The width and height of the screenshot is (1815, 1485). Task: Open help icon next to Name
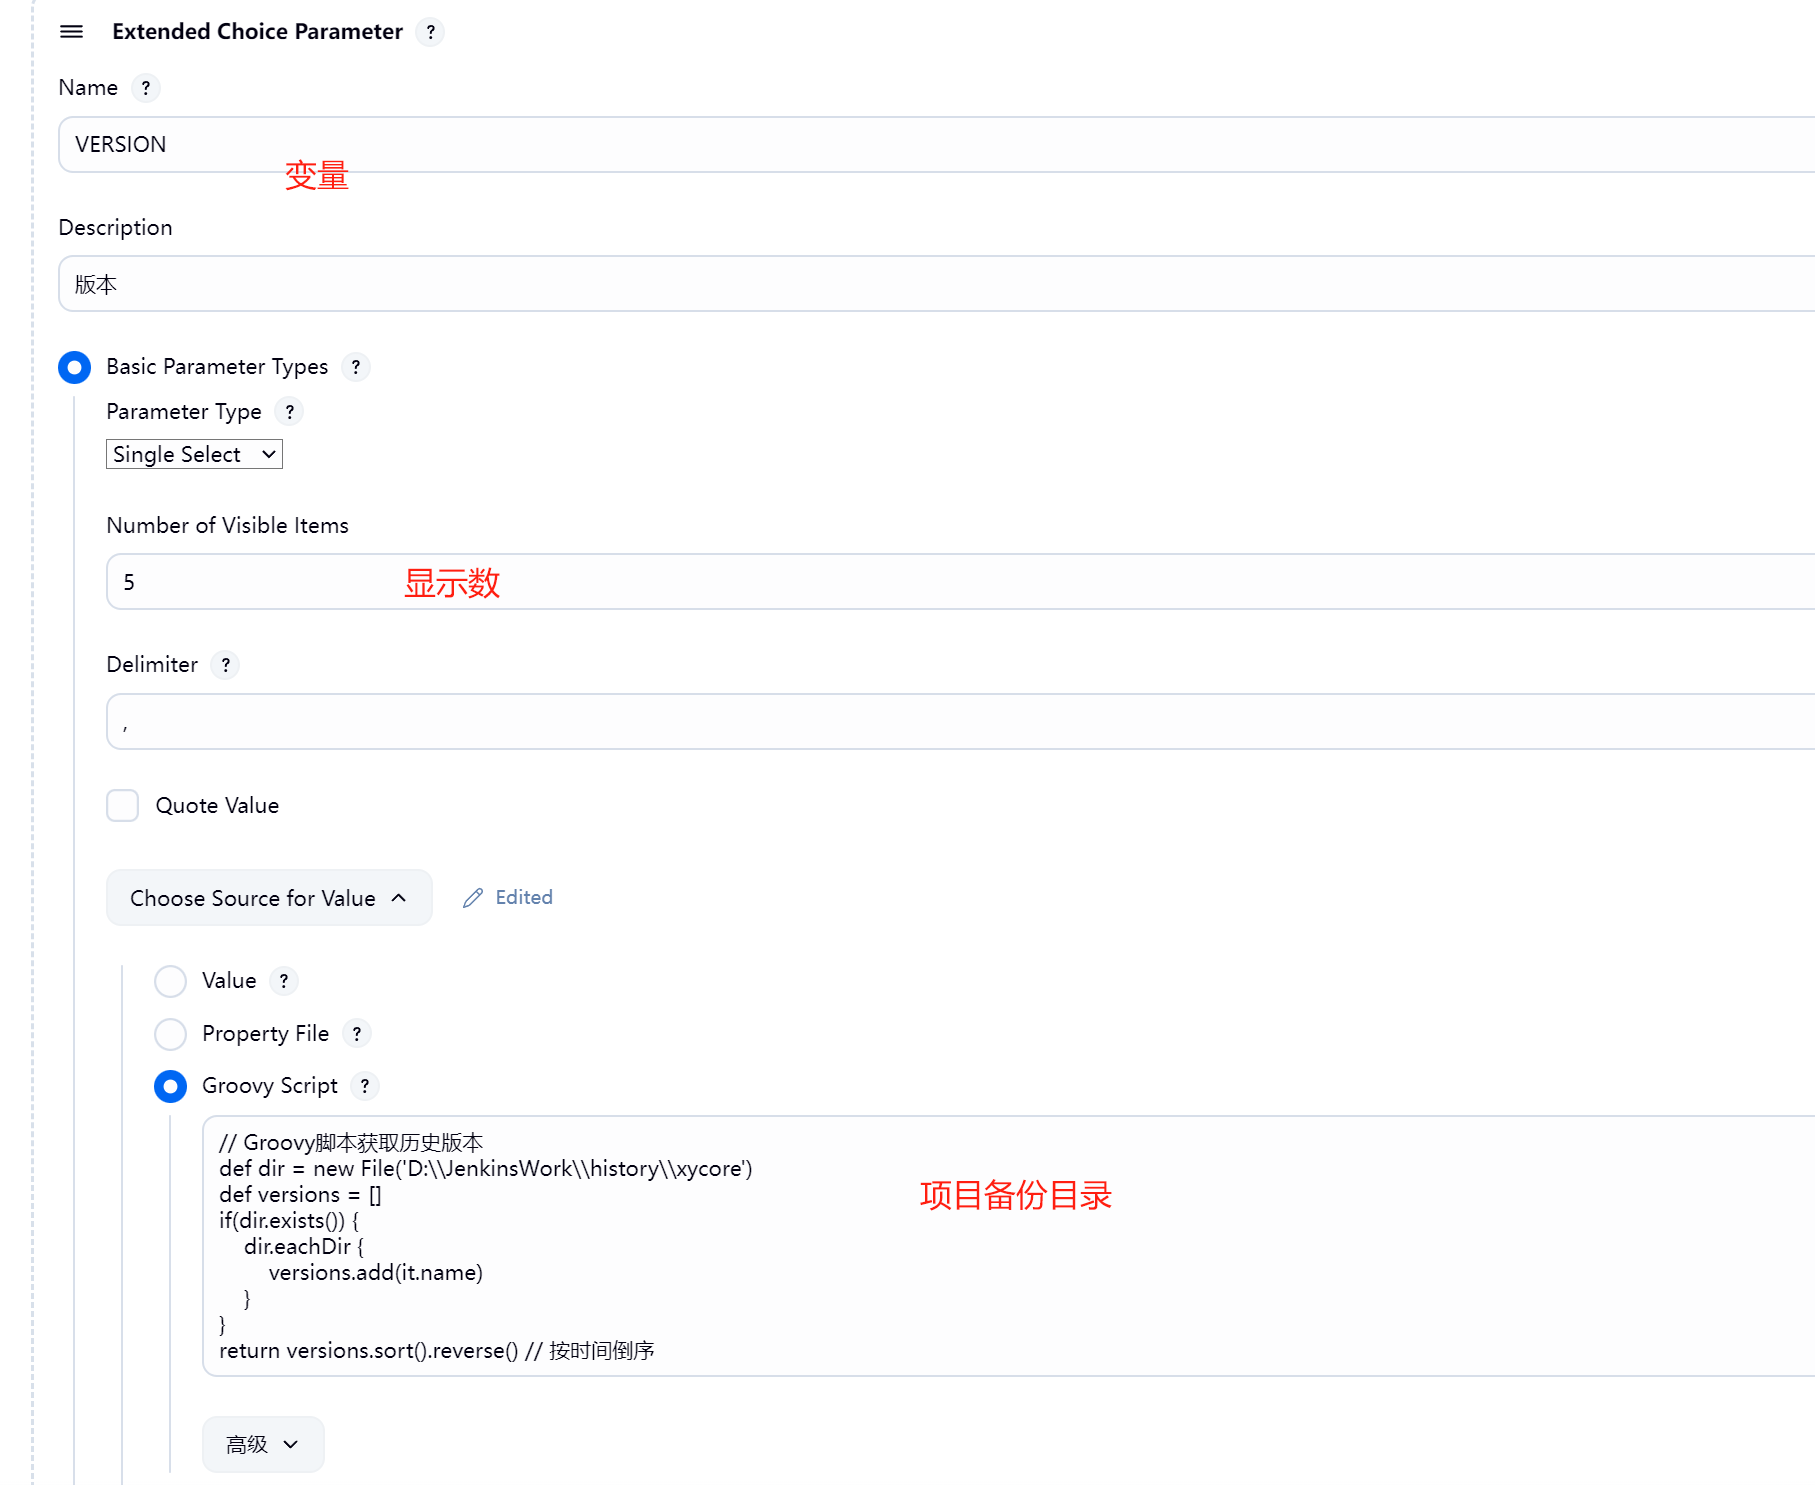146,88
